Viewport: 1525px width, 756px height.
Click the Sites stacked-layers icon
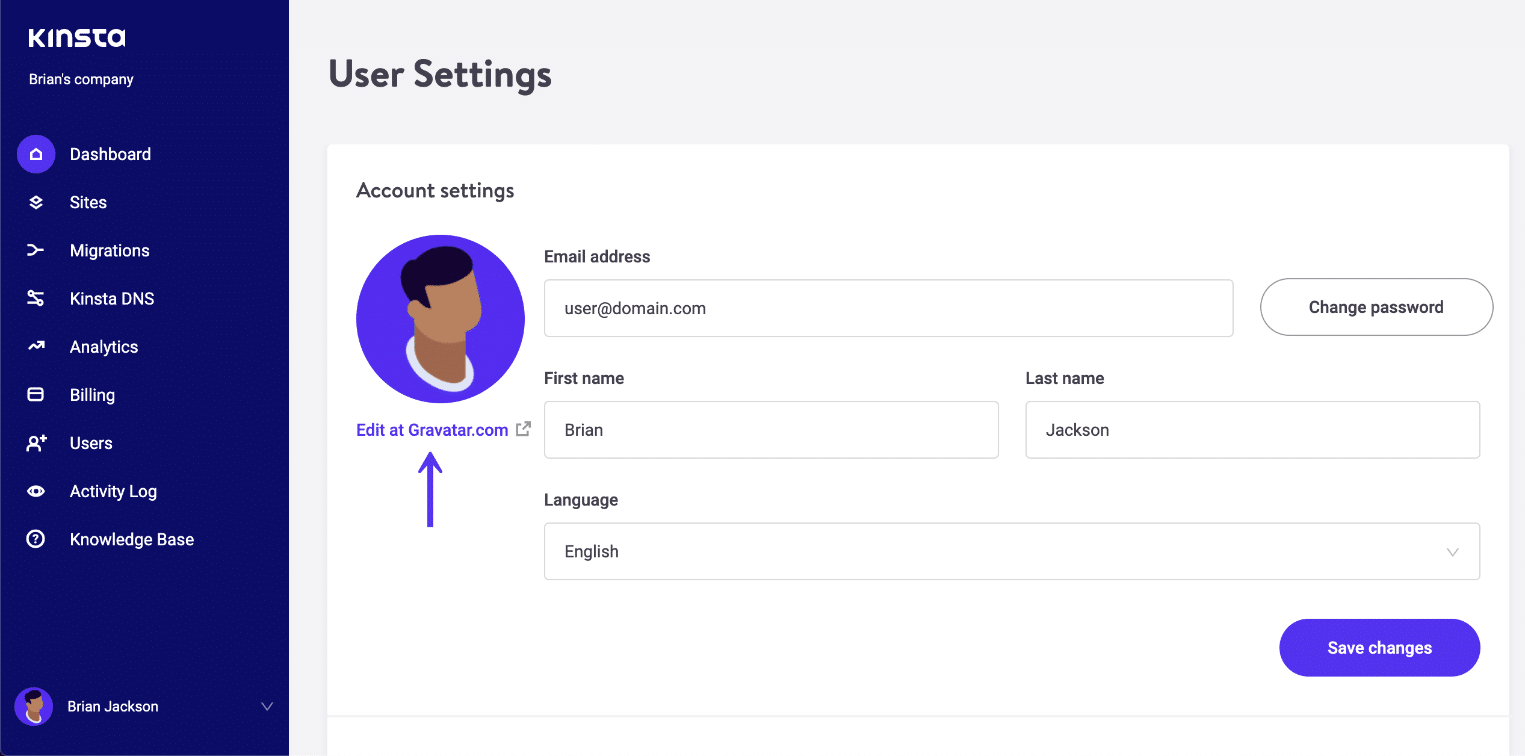36,202
